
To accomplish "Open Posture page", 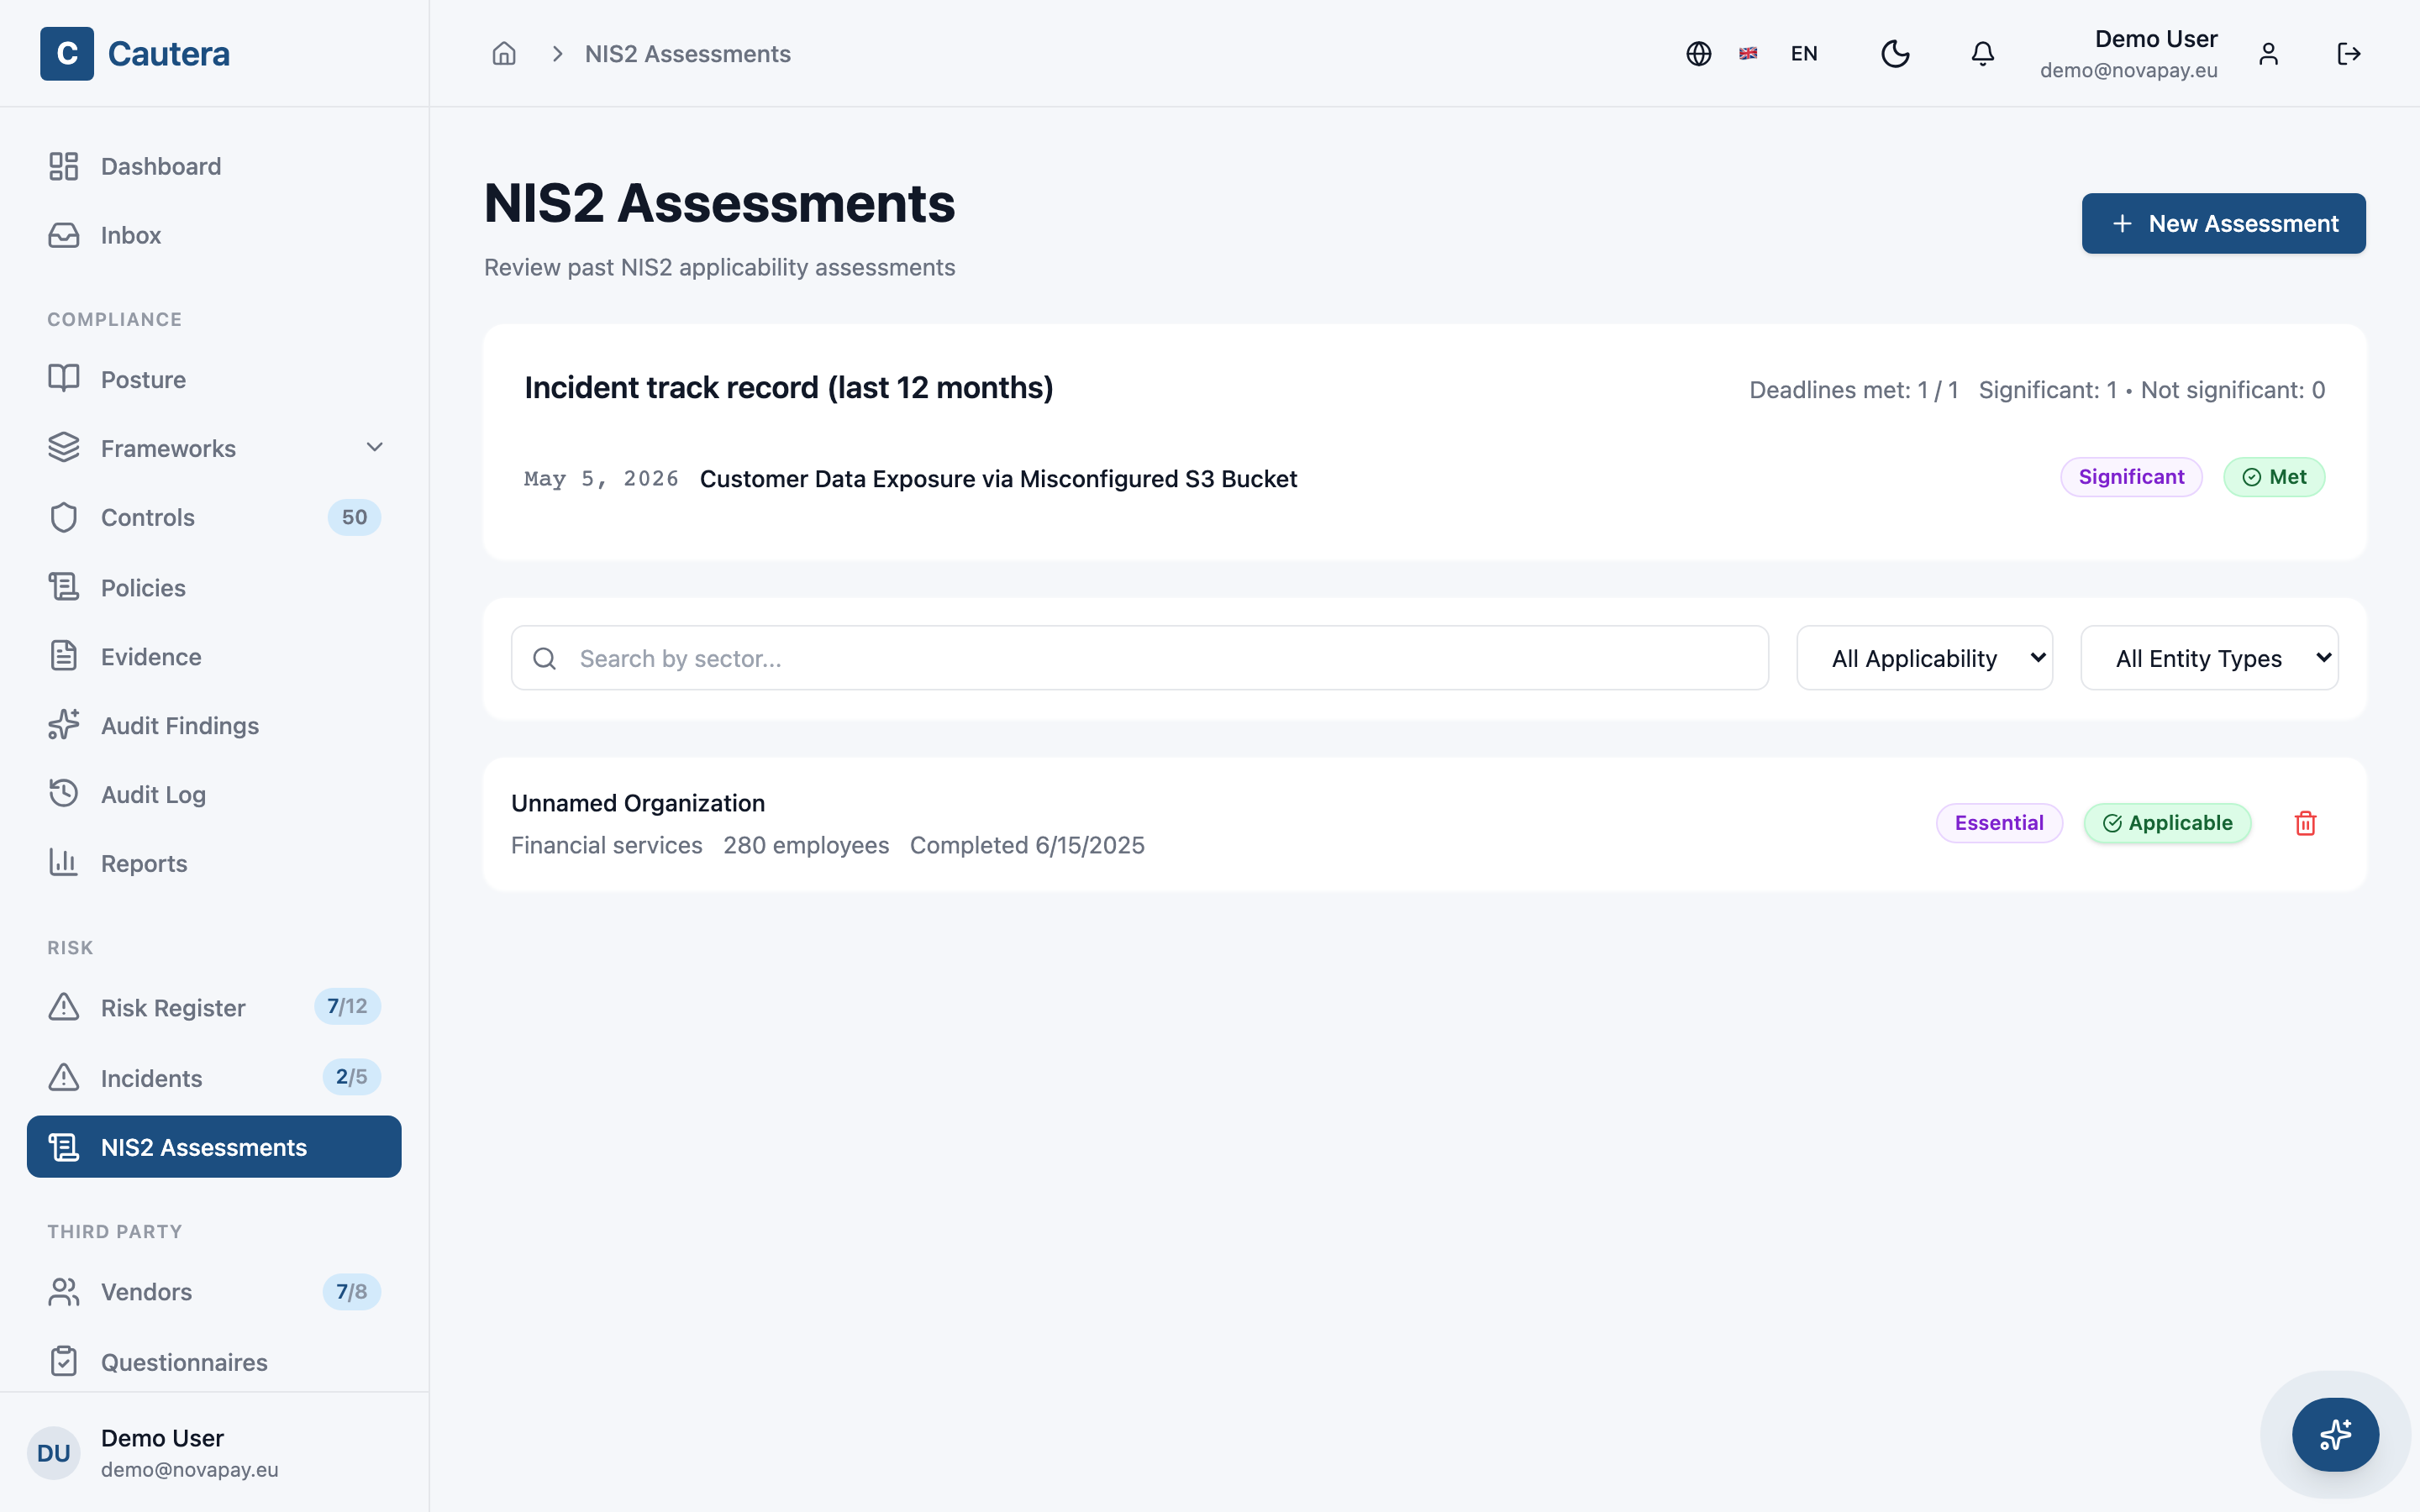I will point(214,379).
